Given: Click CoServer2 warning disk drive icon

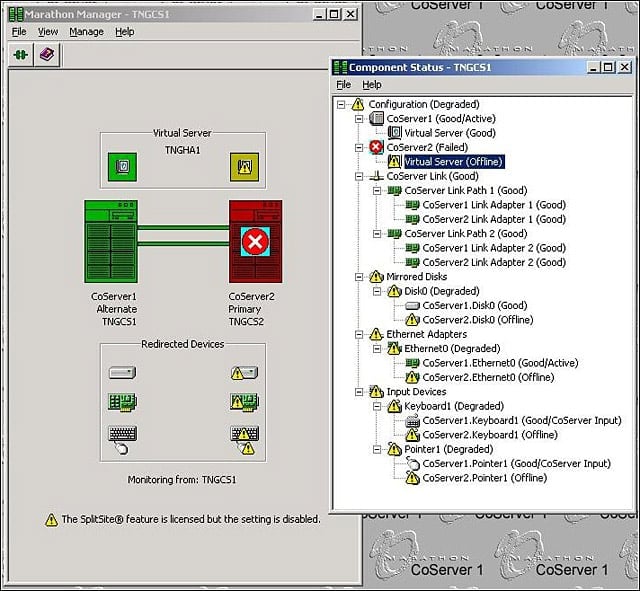Looking at the screenshot, I should (x=244, y=372).
